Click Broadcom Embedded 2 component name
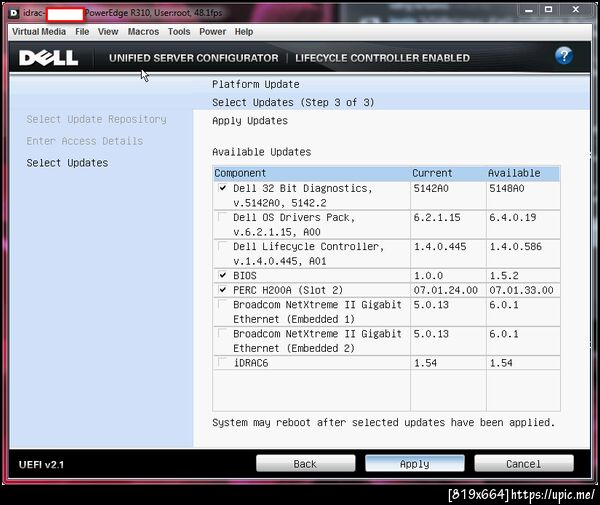The width and height of the screenshot is (600, 505). [x=317, y=341]
